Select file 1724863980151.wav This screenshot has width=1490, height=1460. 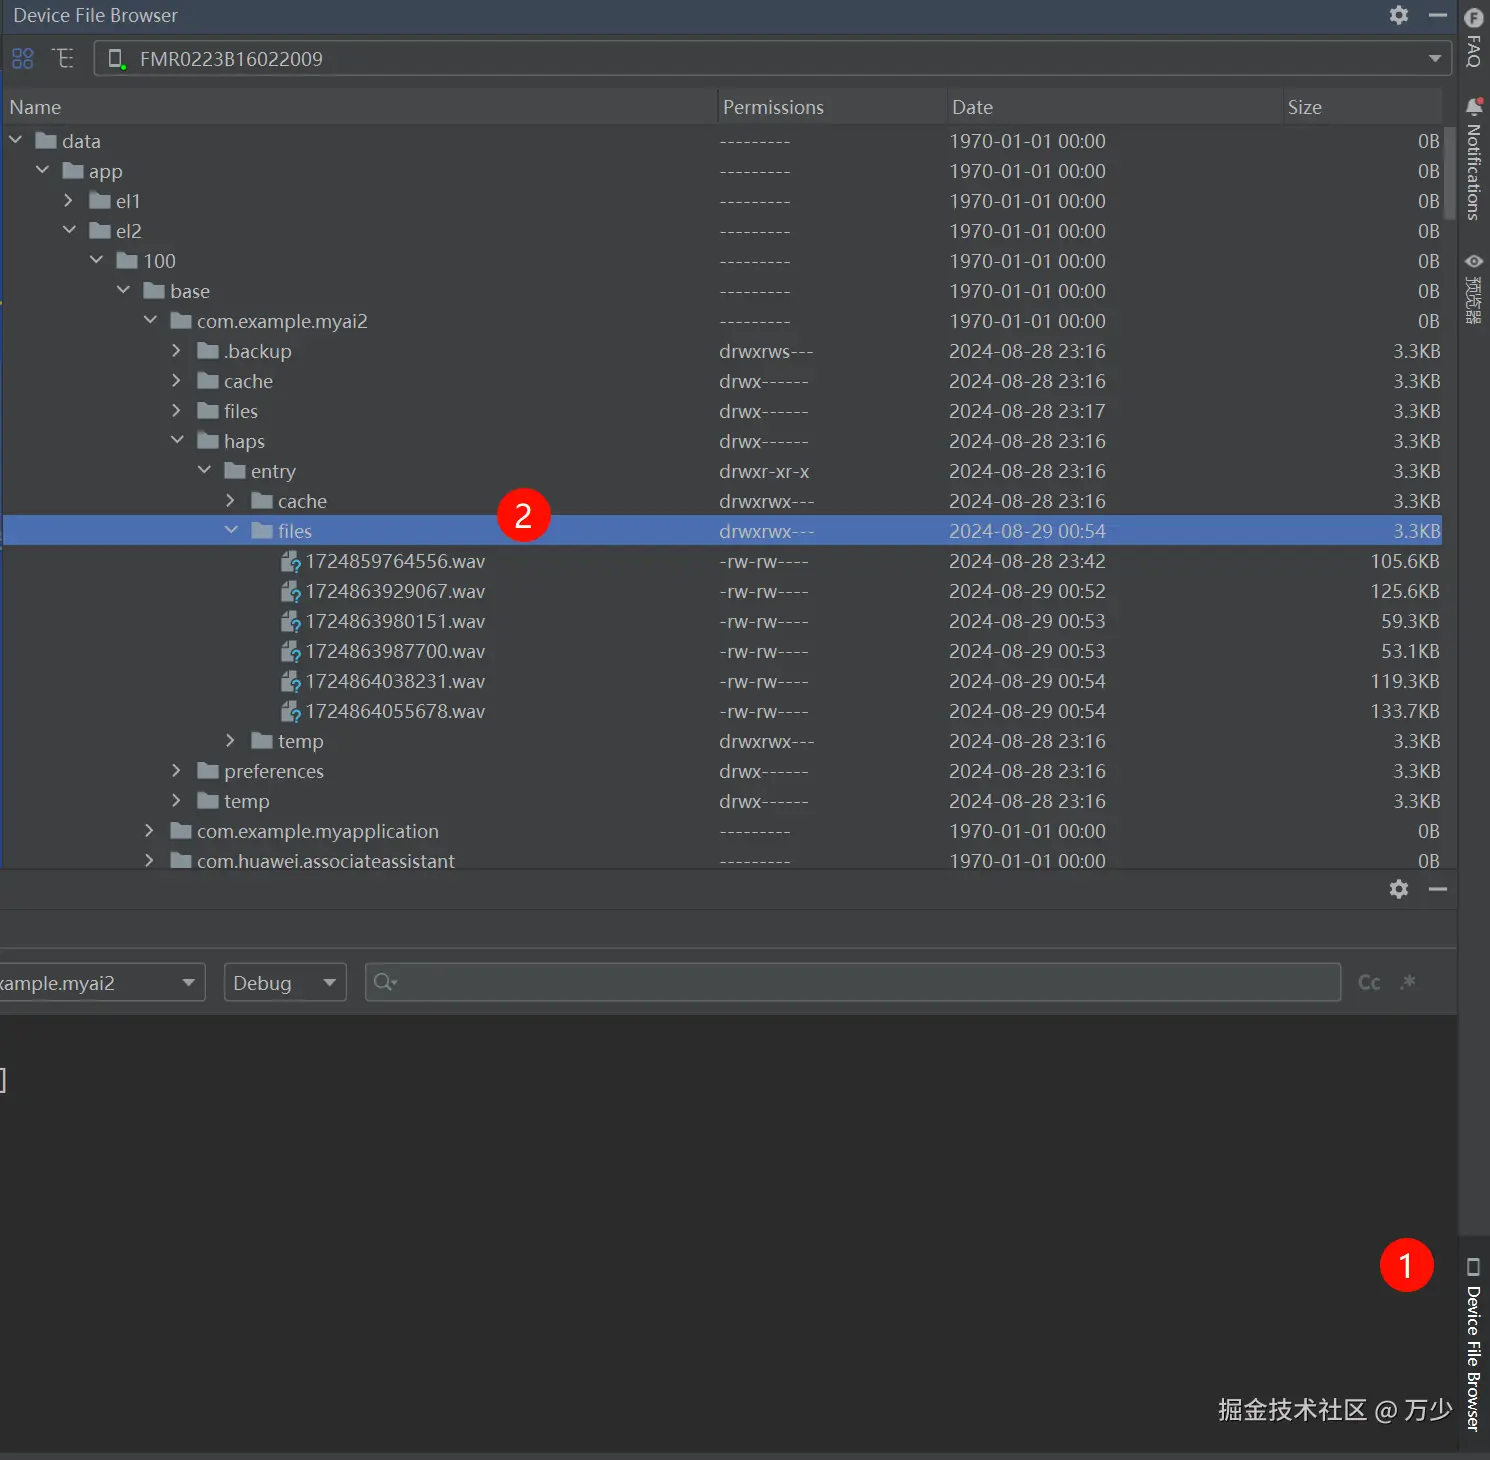pos(395,621)
